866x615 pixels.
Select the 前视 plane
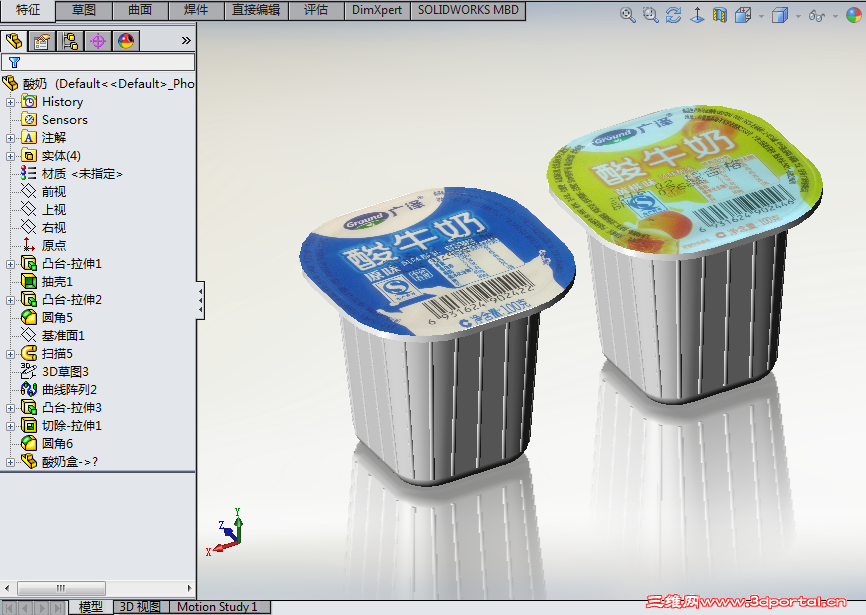[44, 192]
